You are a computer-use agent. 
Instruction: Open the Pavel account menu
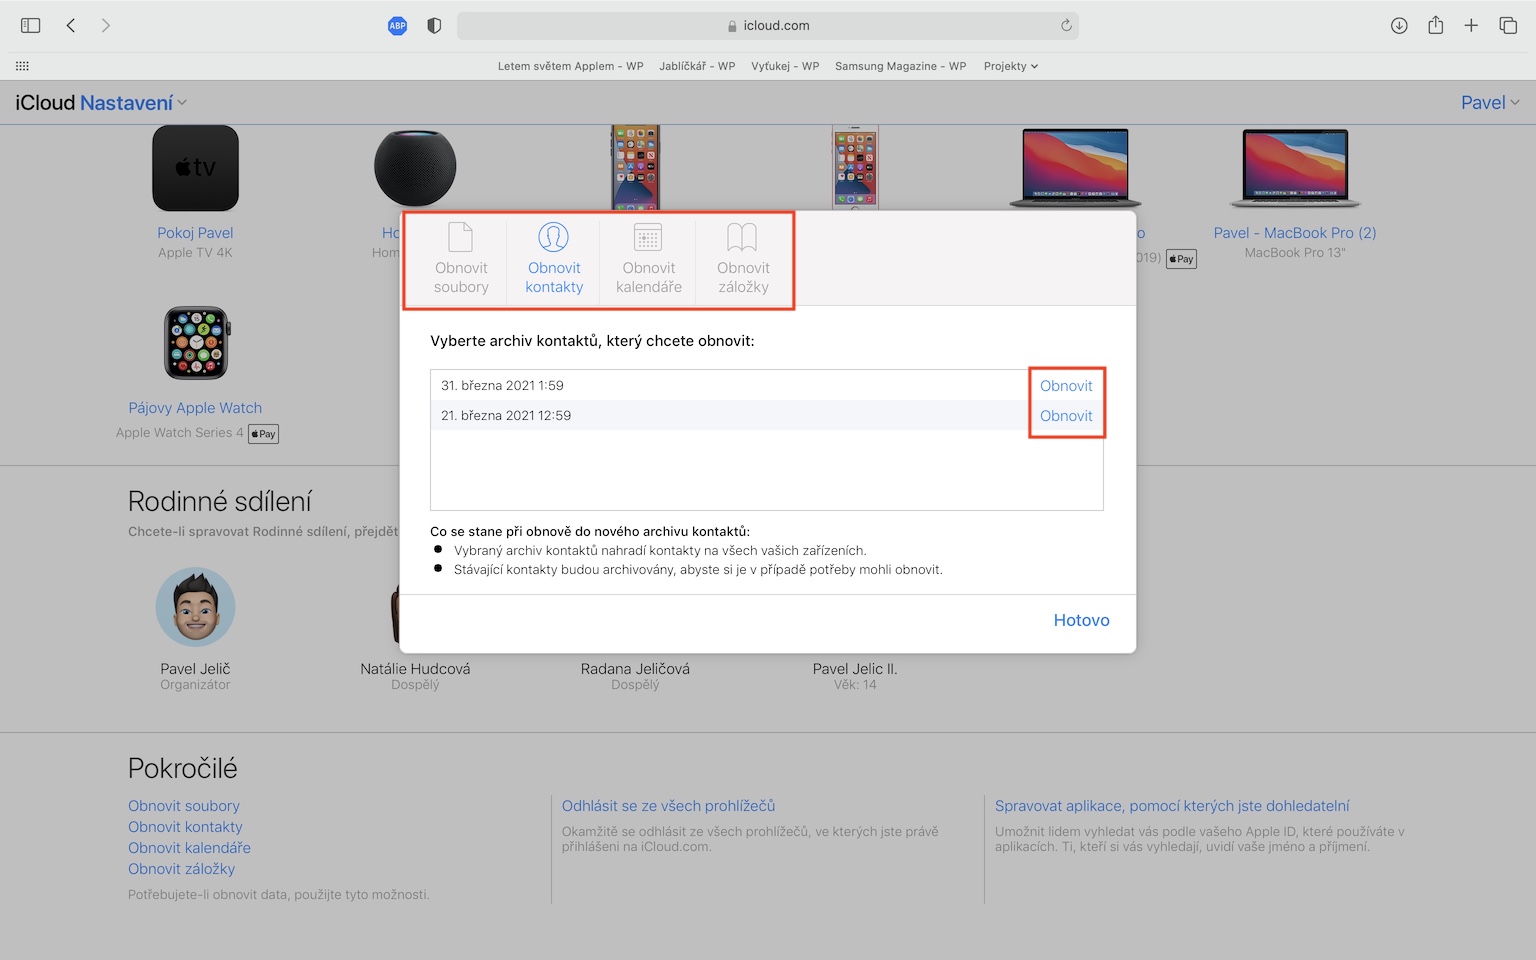click(1490, 103)
